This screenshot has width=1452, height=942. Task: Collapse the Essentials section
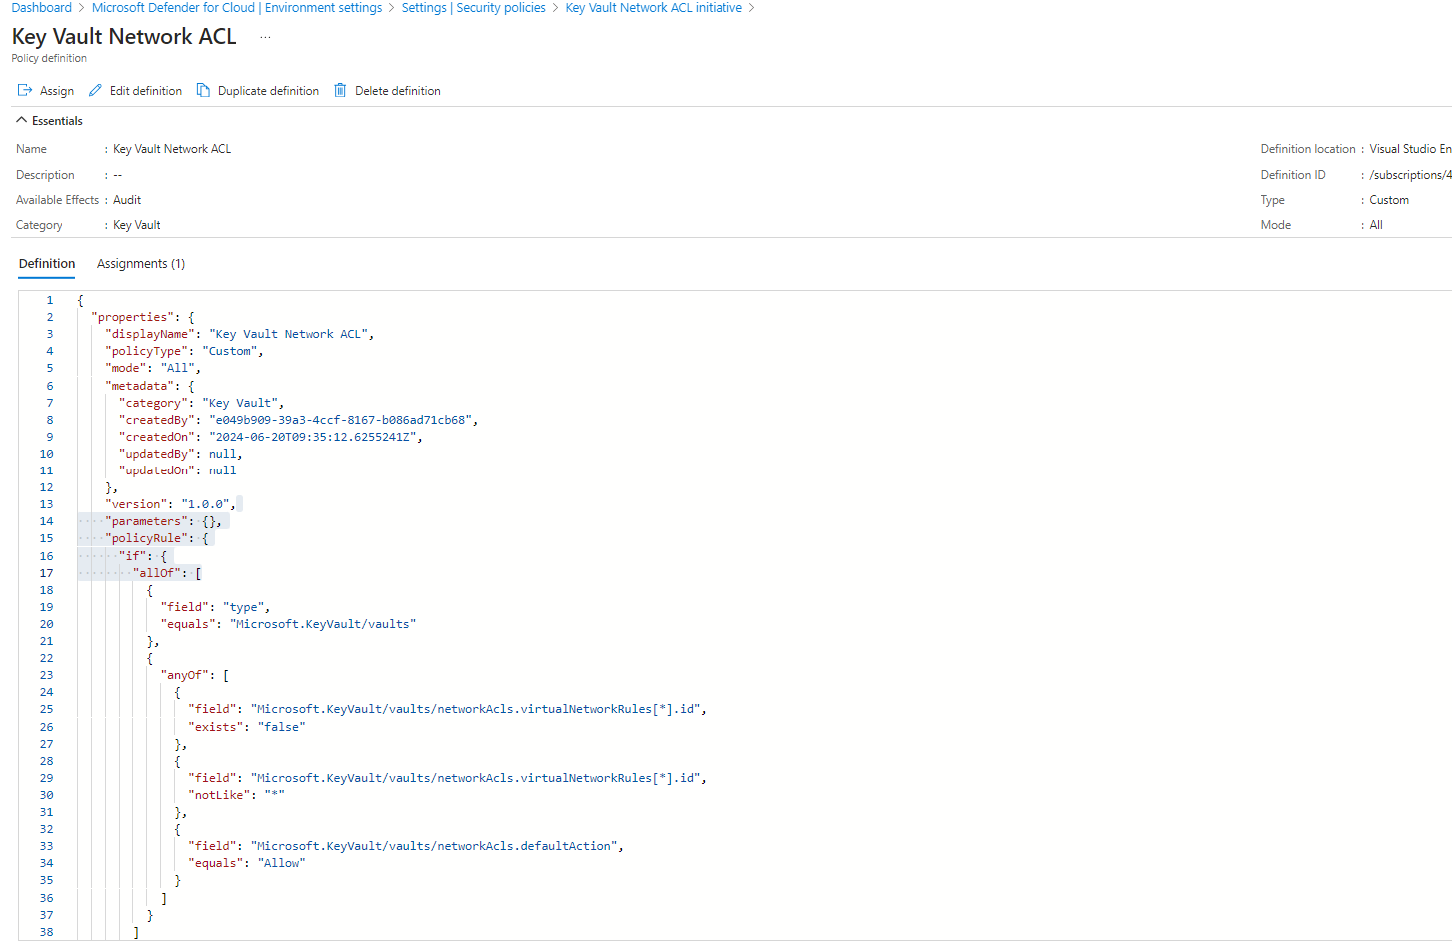pyautogui.click(x=21, y=120)
